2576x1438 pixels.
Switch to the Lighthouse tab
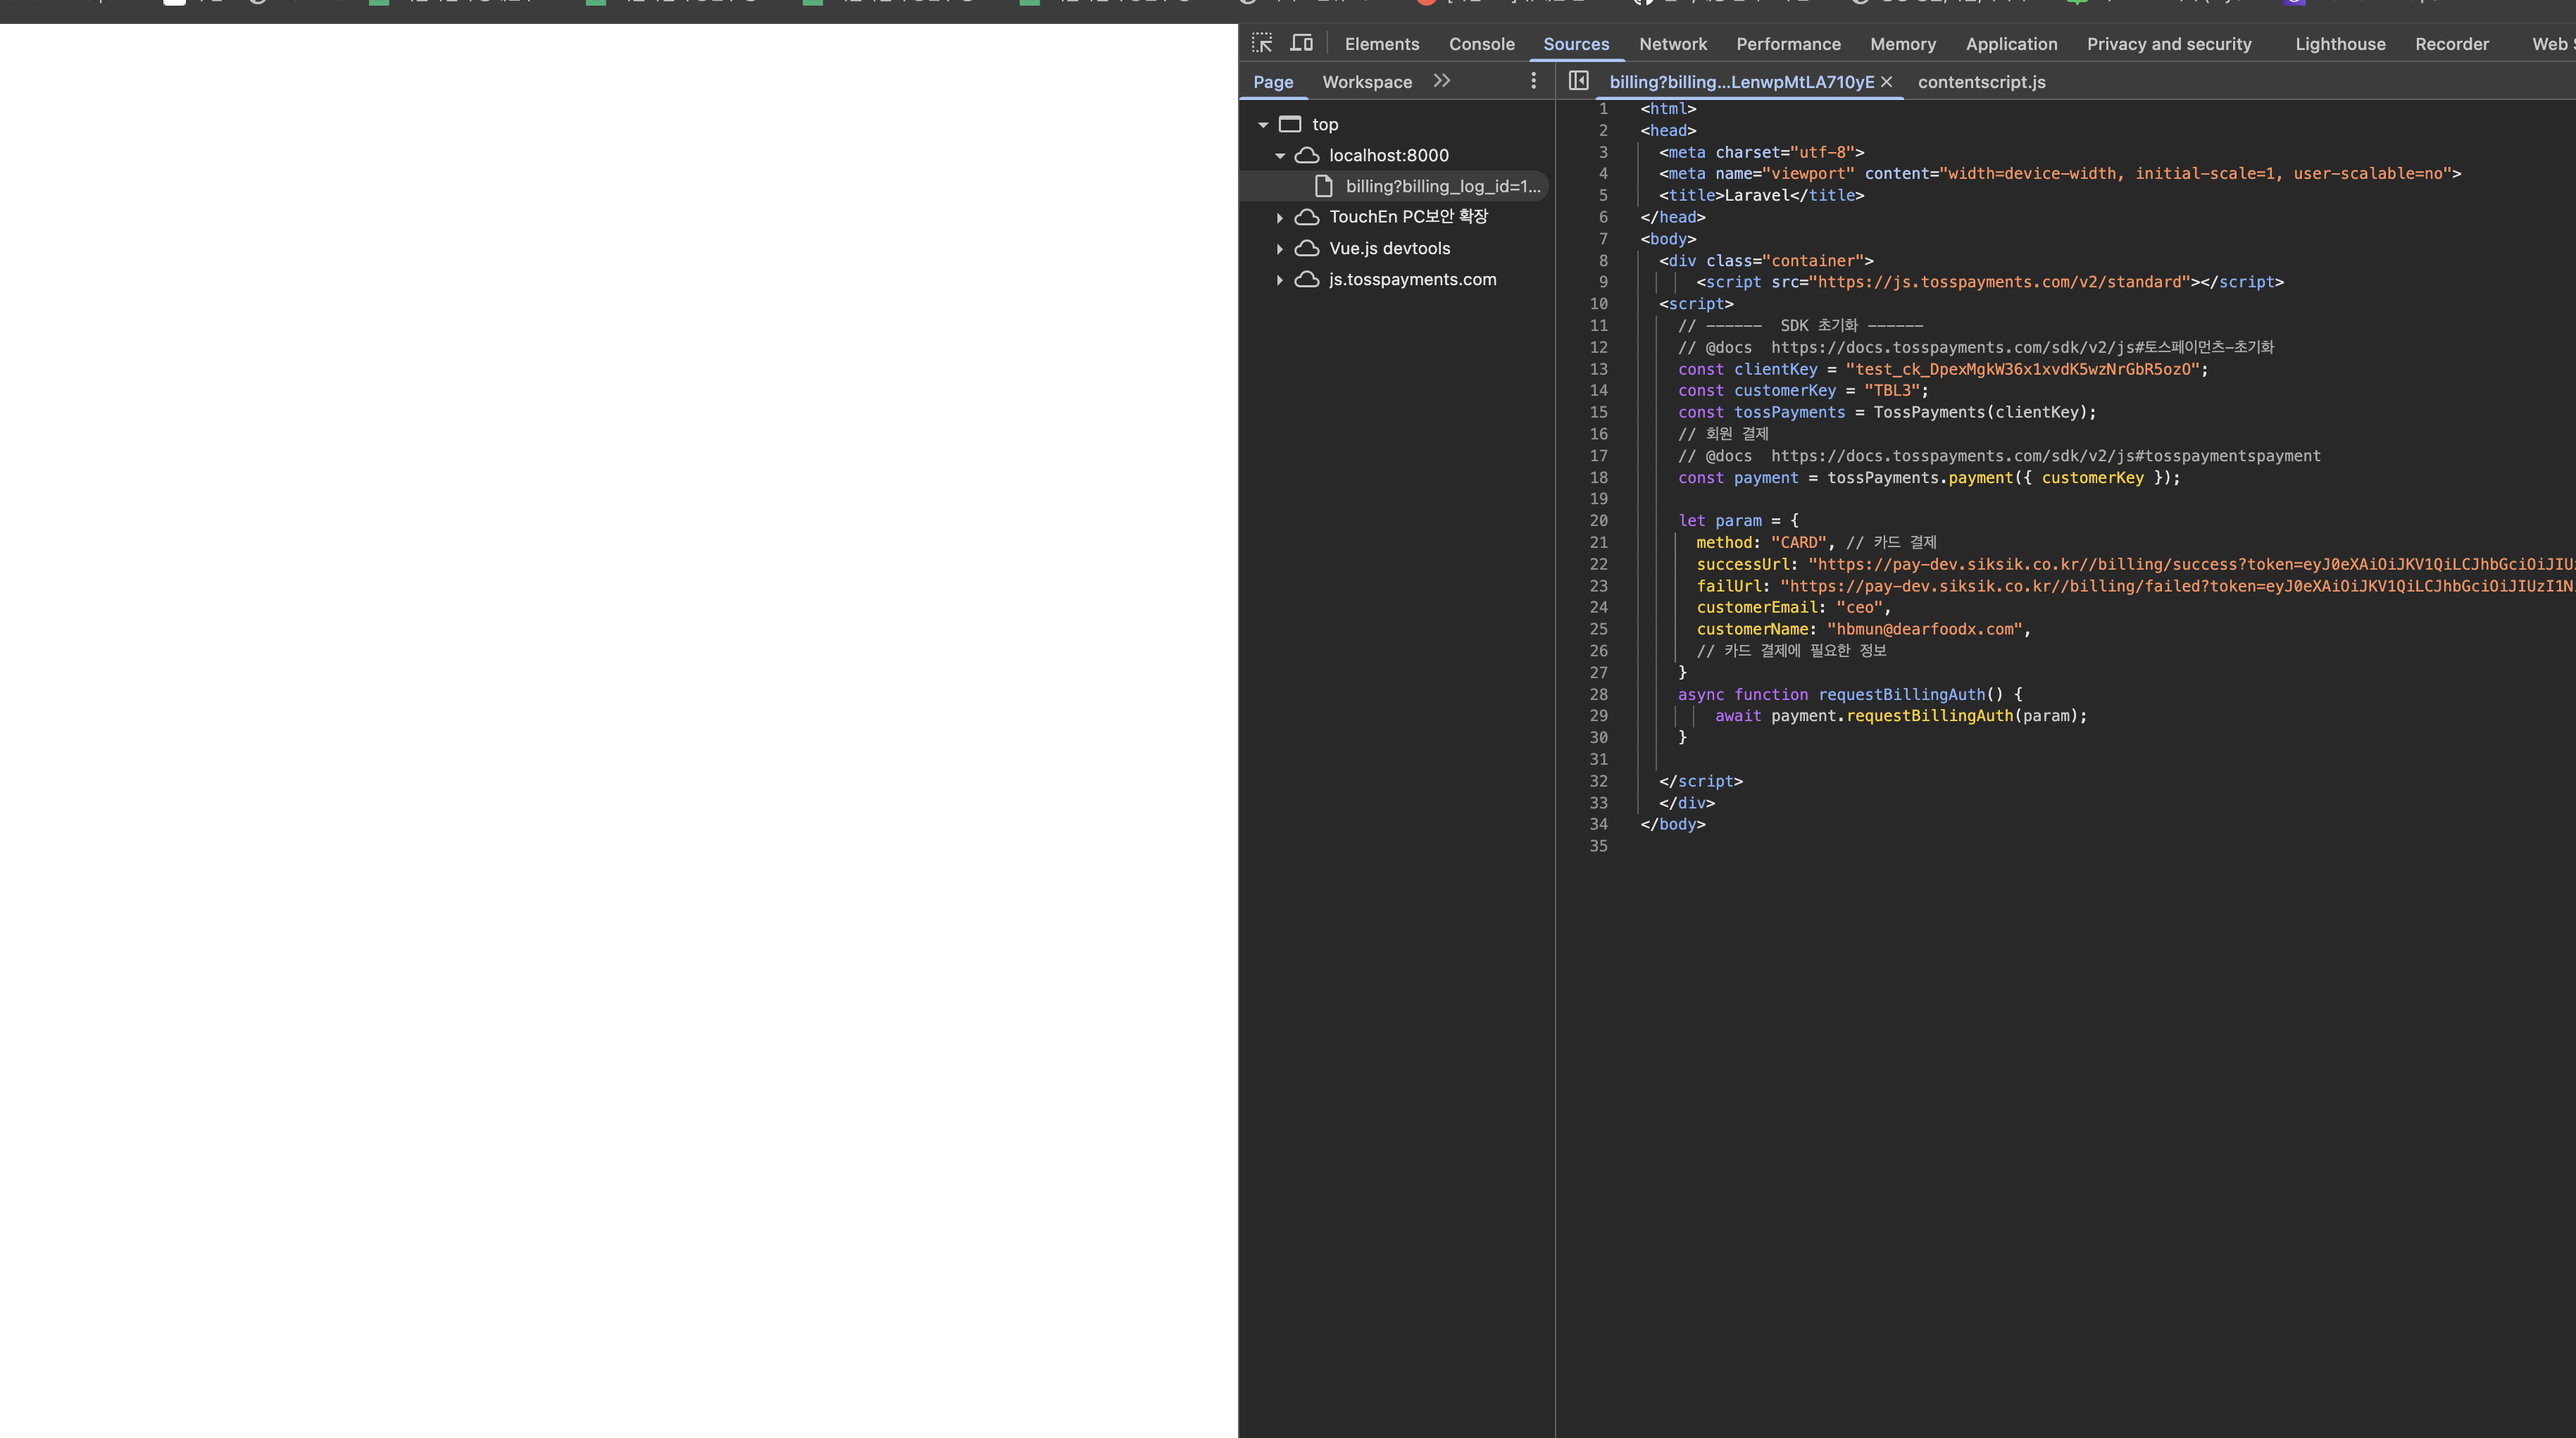pos(2340,44)
